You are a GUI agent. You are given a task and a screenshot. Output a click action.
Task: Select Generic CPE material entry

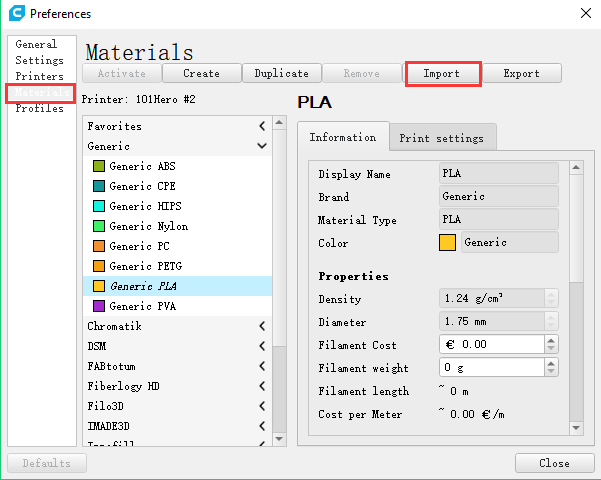click(141, 186)
